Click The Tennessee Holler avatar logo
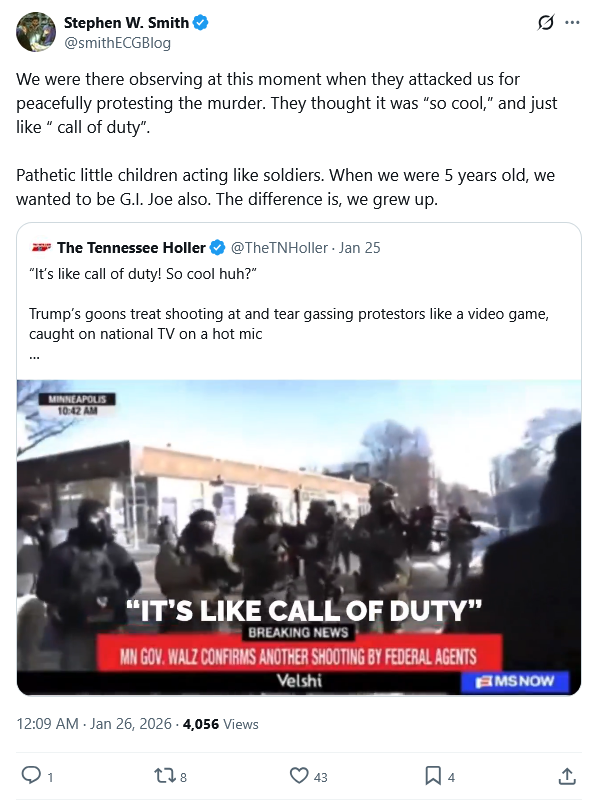Screen dimensions: 598x800 41,248
